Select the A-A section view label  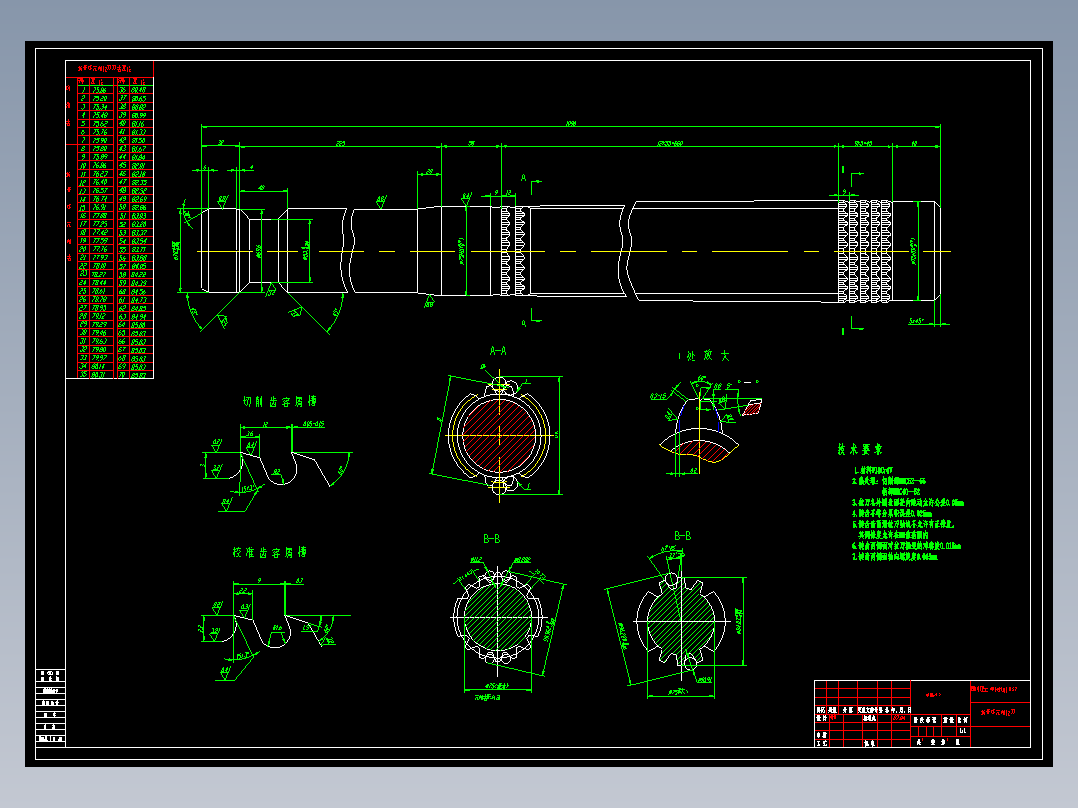pos(498,351)
